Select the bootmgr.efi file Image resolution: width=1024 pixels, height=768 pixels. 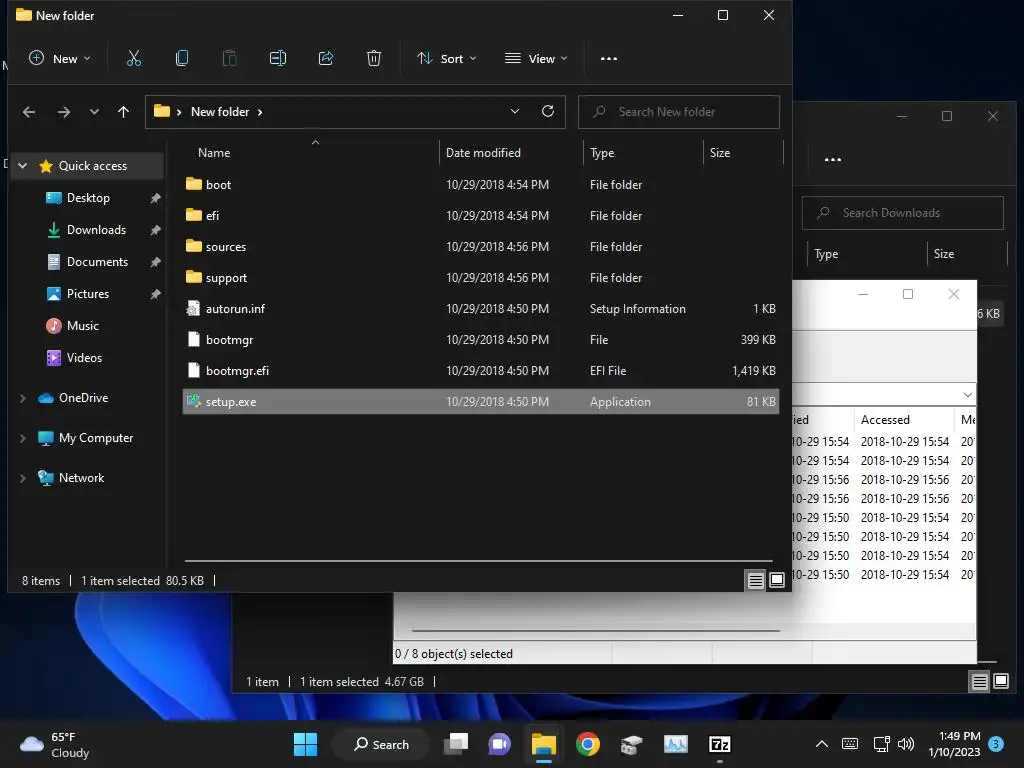tap(481, 371)
